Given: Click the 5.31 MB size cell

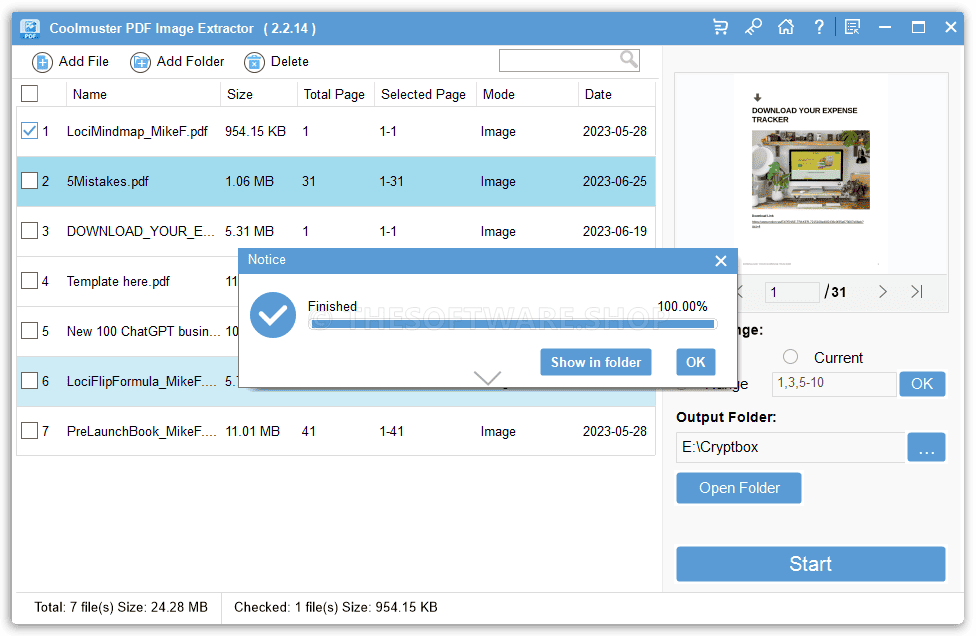Looking at the screenshot, I should pyautogui.click(x=249, y=231).
